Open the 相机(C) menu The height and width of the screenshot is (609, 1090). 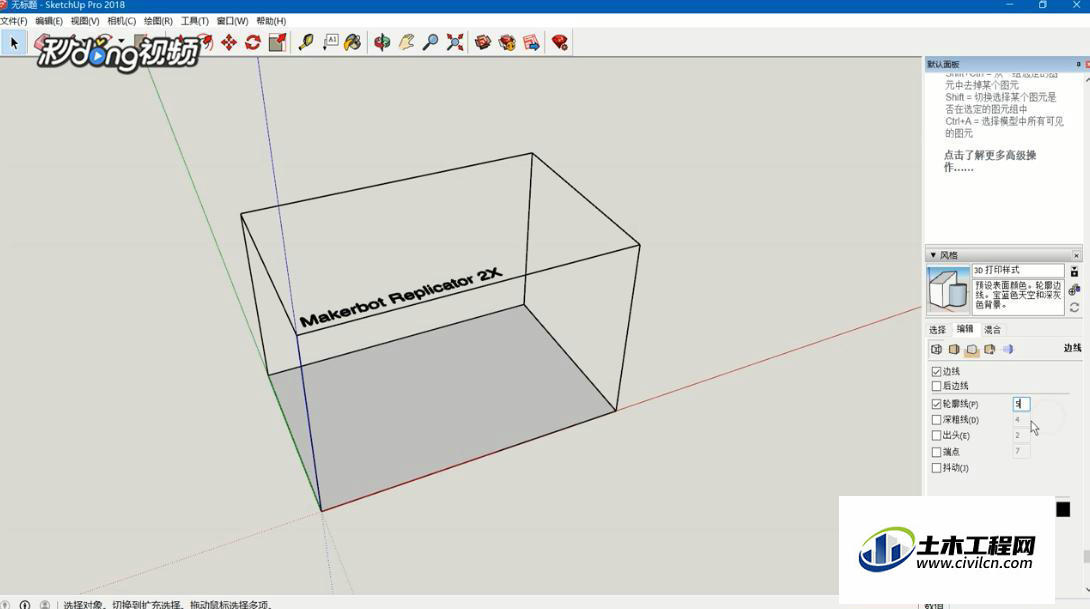tap(122, 21)
